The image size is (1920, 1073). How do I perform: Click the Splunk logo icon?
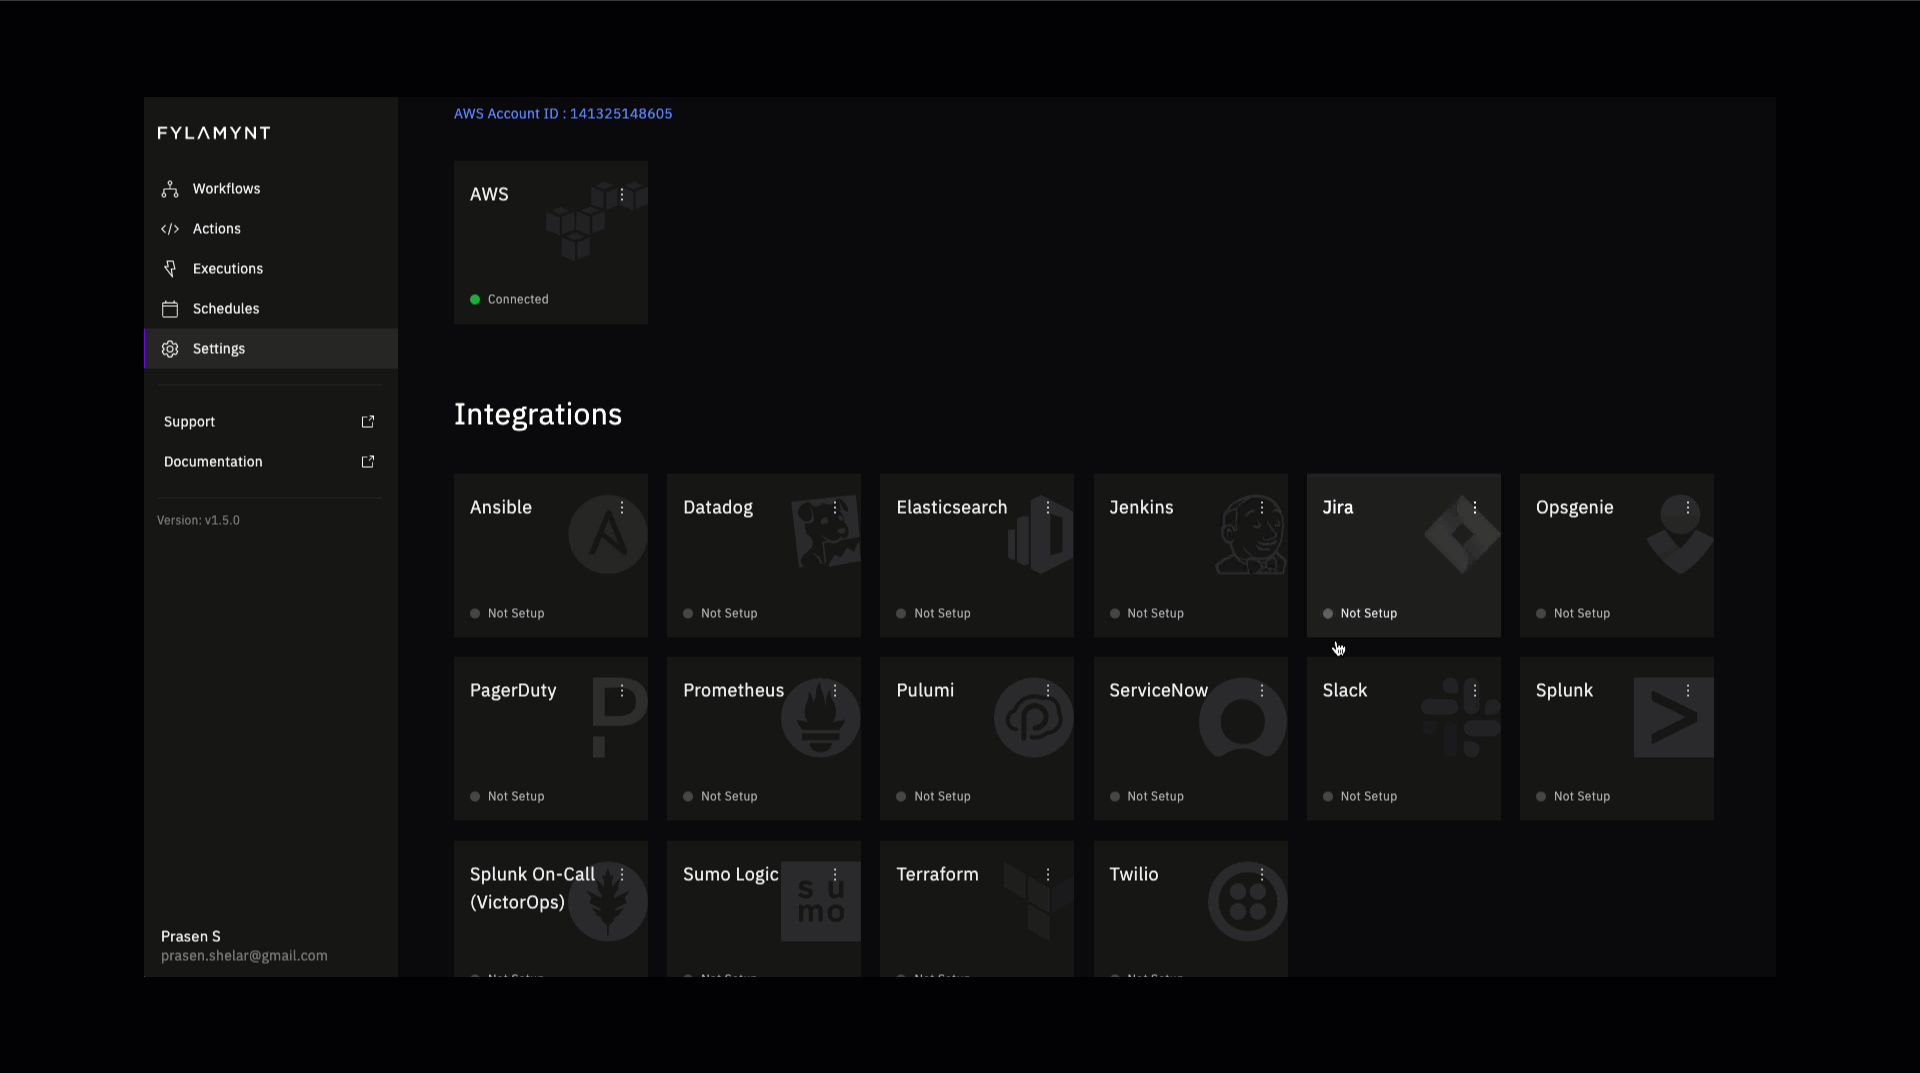point(1674,718)
